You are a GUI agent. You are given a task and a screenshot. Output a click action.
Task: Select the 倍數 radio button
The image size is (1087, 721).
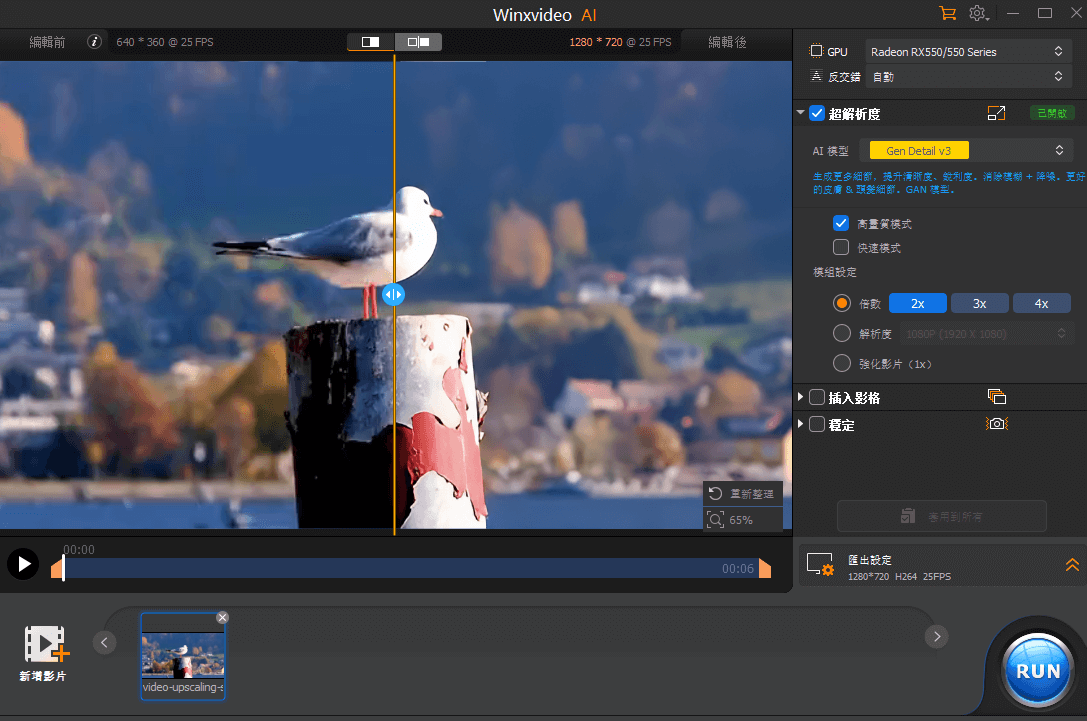[x=842, y=304]
